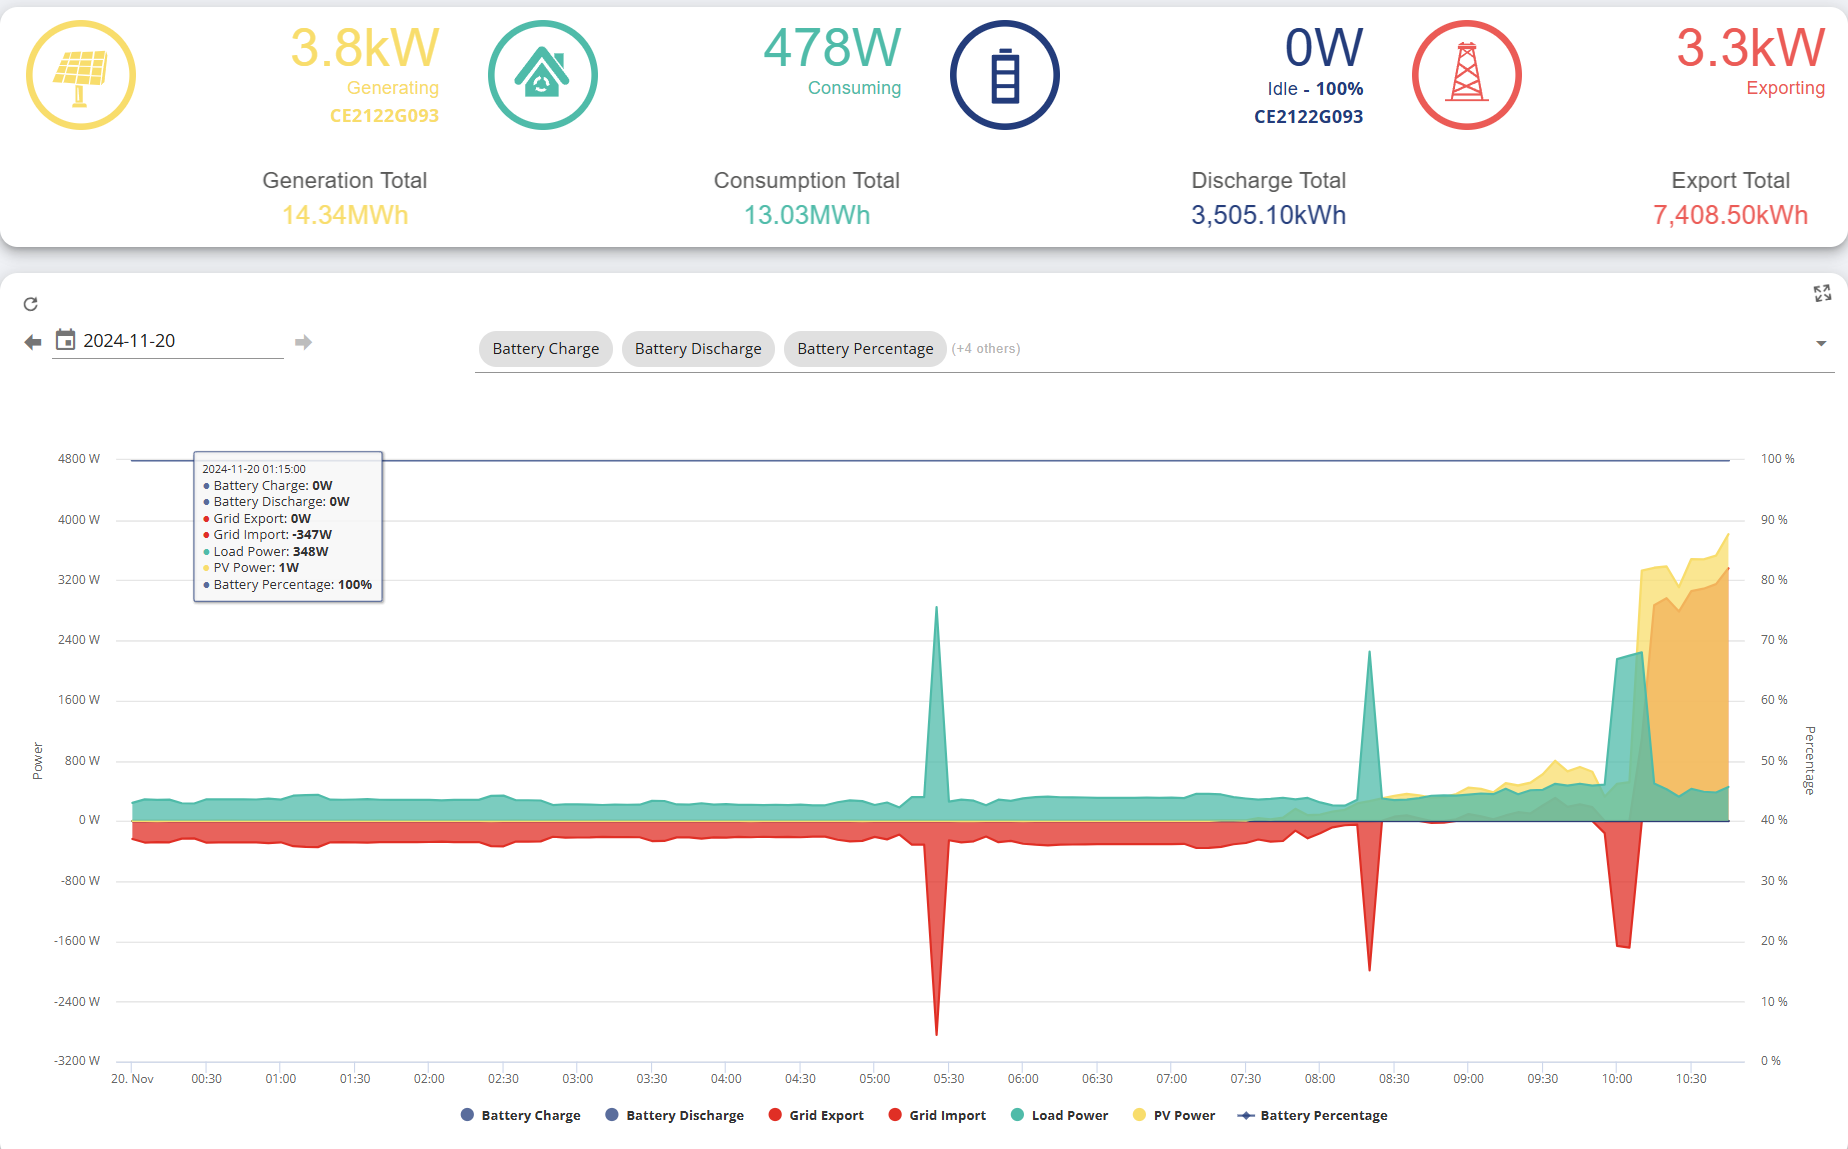
Task: Click the 3.3kW exporting value
Action: click(1751, 47)
